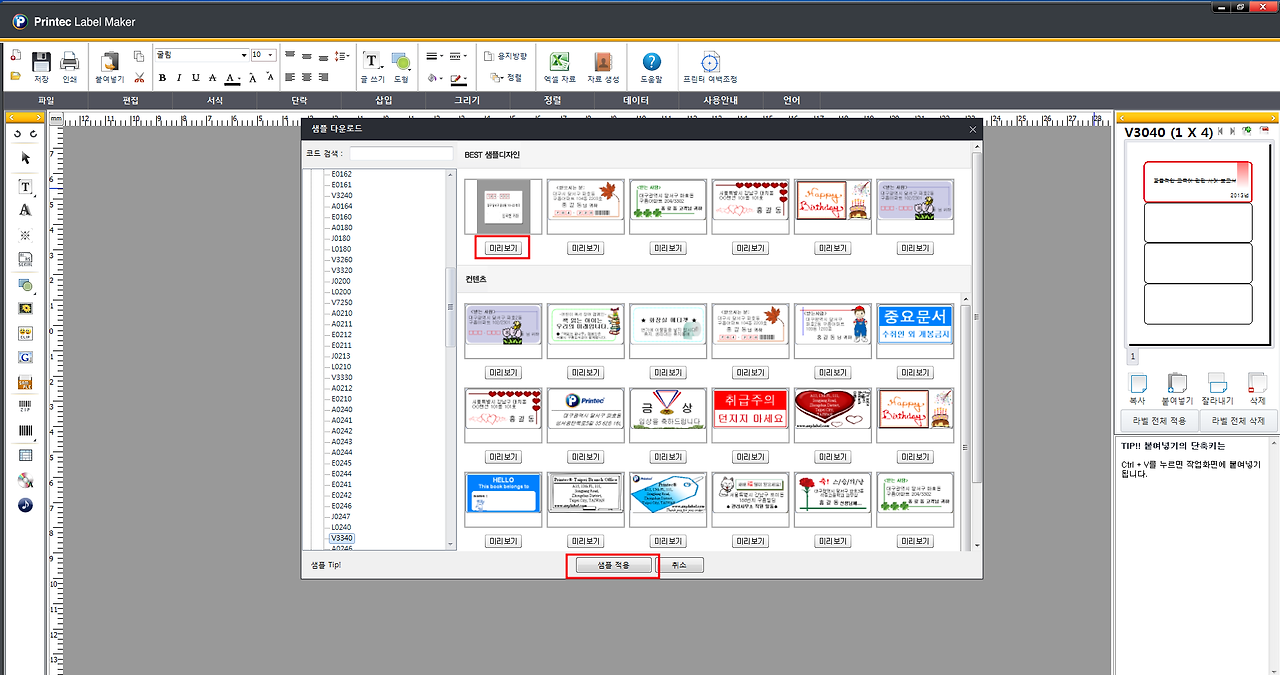The width and height of the screenshot is (1280, 675).
Task: Click 취소 to cancel the sample dialog
Action: click(x=680, y=565)
